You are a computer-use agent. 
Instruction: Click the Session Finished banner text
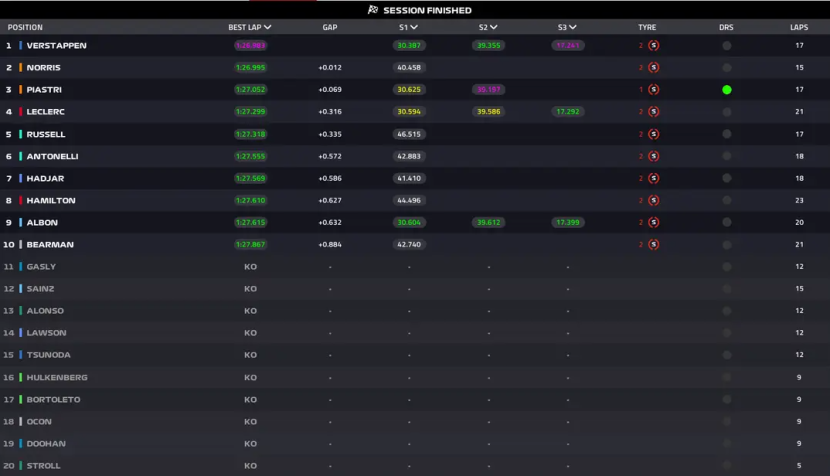point(427,10)
